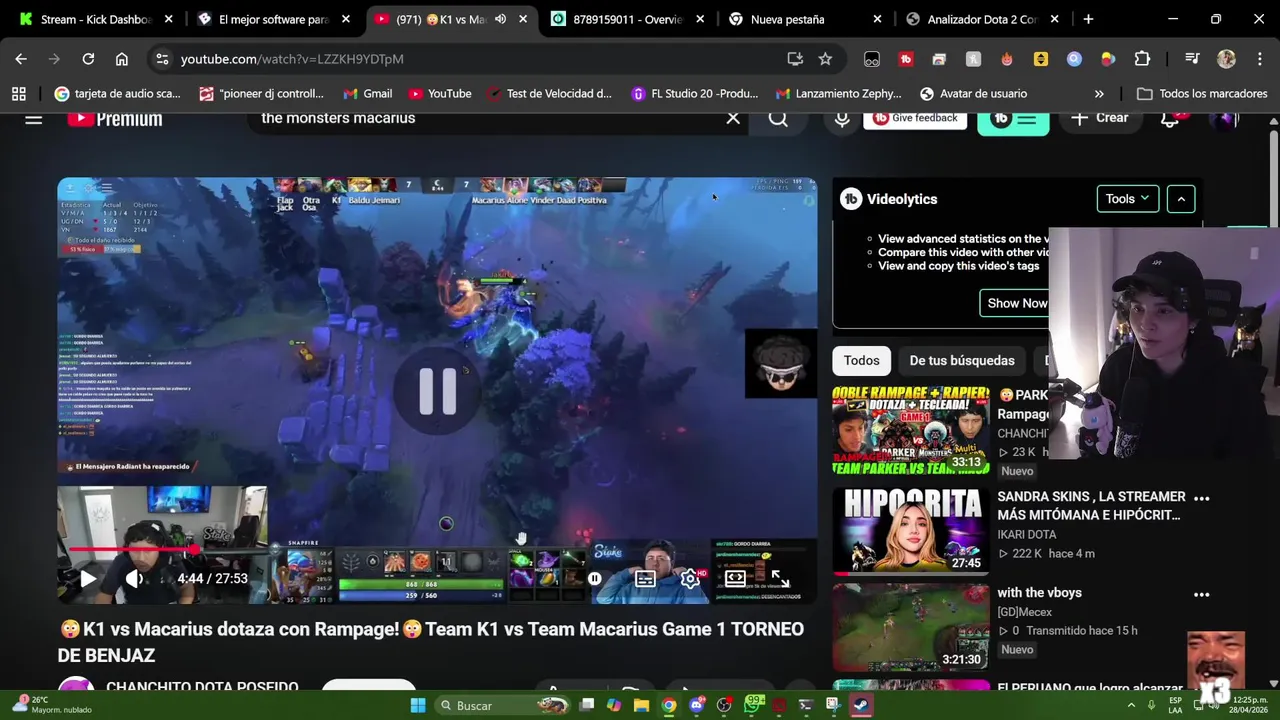This screenshot has height=720, width=1280.
Task: Open more options for with the vboys
Action: coord(1202,594)
